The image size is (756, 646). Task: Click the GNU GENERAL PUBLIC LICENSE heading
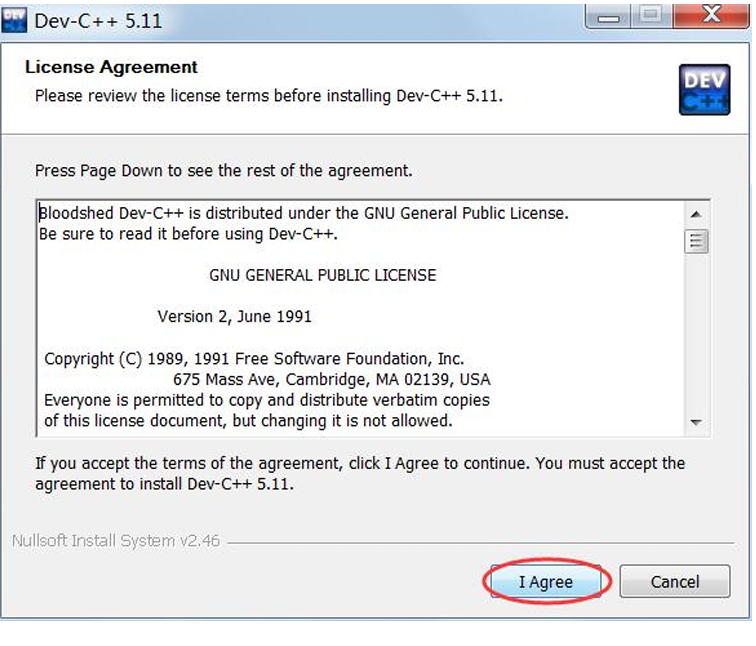[x=322, y=275]
